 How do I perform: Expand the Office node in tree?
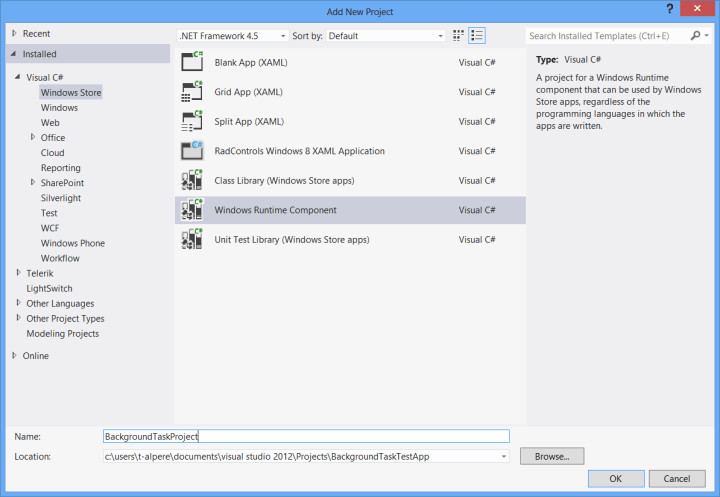coord(33,138)
